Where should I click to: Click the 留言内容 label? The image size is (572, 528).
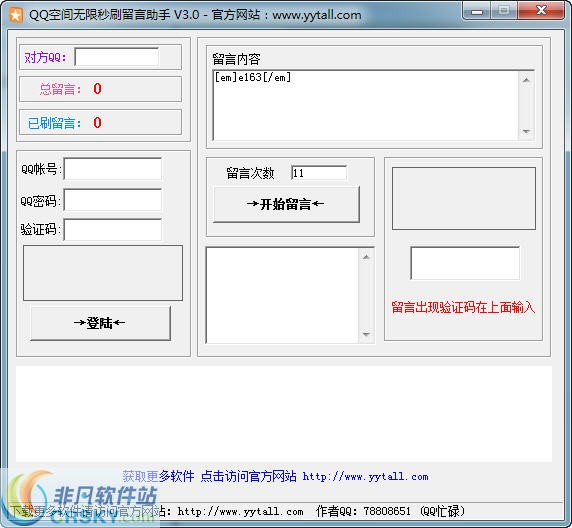click(236, 59)
